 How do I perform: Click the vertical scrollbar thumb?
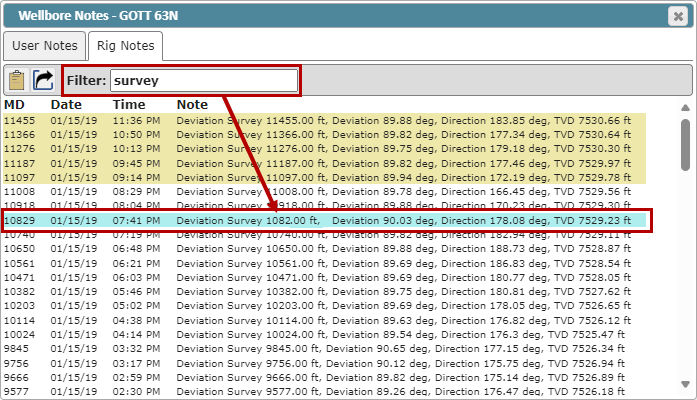coord(685,144)
